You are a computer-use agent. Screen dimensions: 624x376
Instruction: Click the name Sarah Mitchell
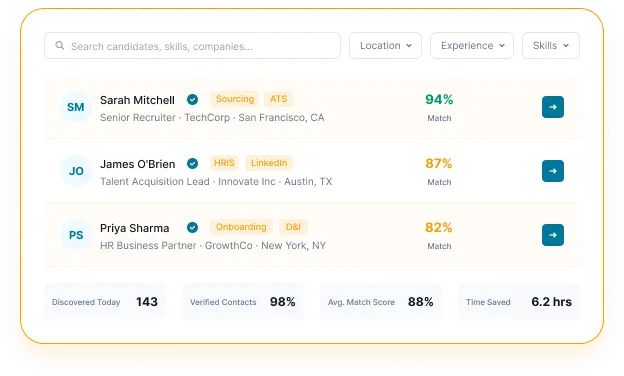137,100
